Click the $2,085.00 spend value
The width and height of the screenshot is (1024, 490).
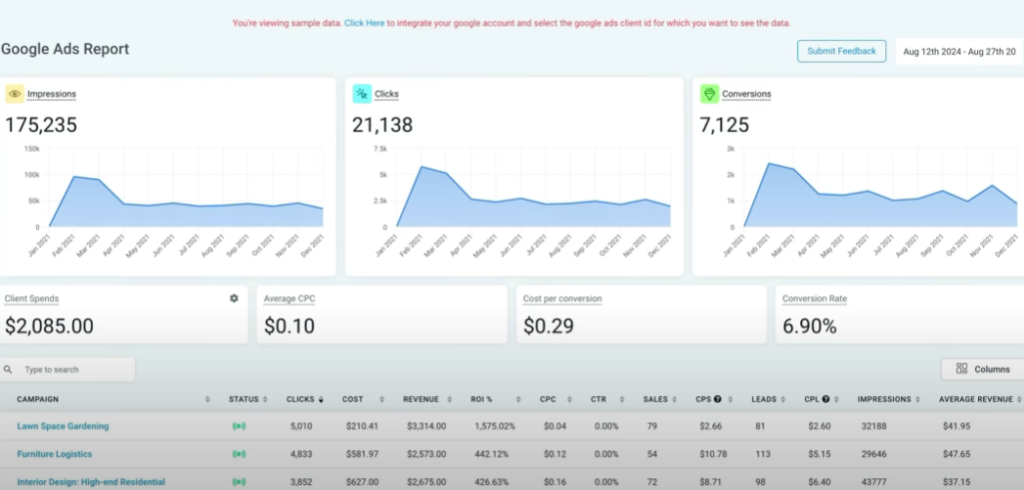tap(49, 326)
